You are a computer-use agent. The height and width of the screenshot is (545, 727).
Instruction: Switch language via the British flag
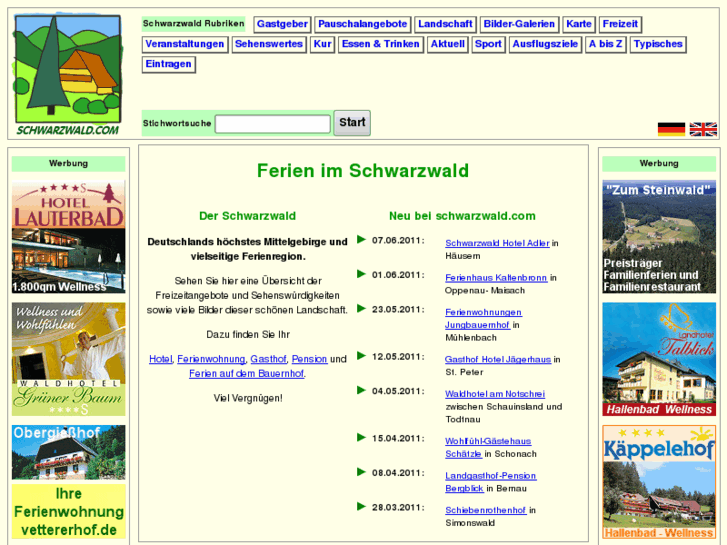coord(703,129)
